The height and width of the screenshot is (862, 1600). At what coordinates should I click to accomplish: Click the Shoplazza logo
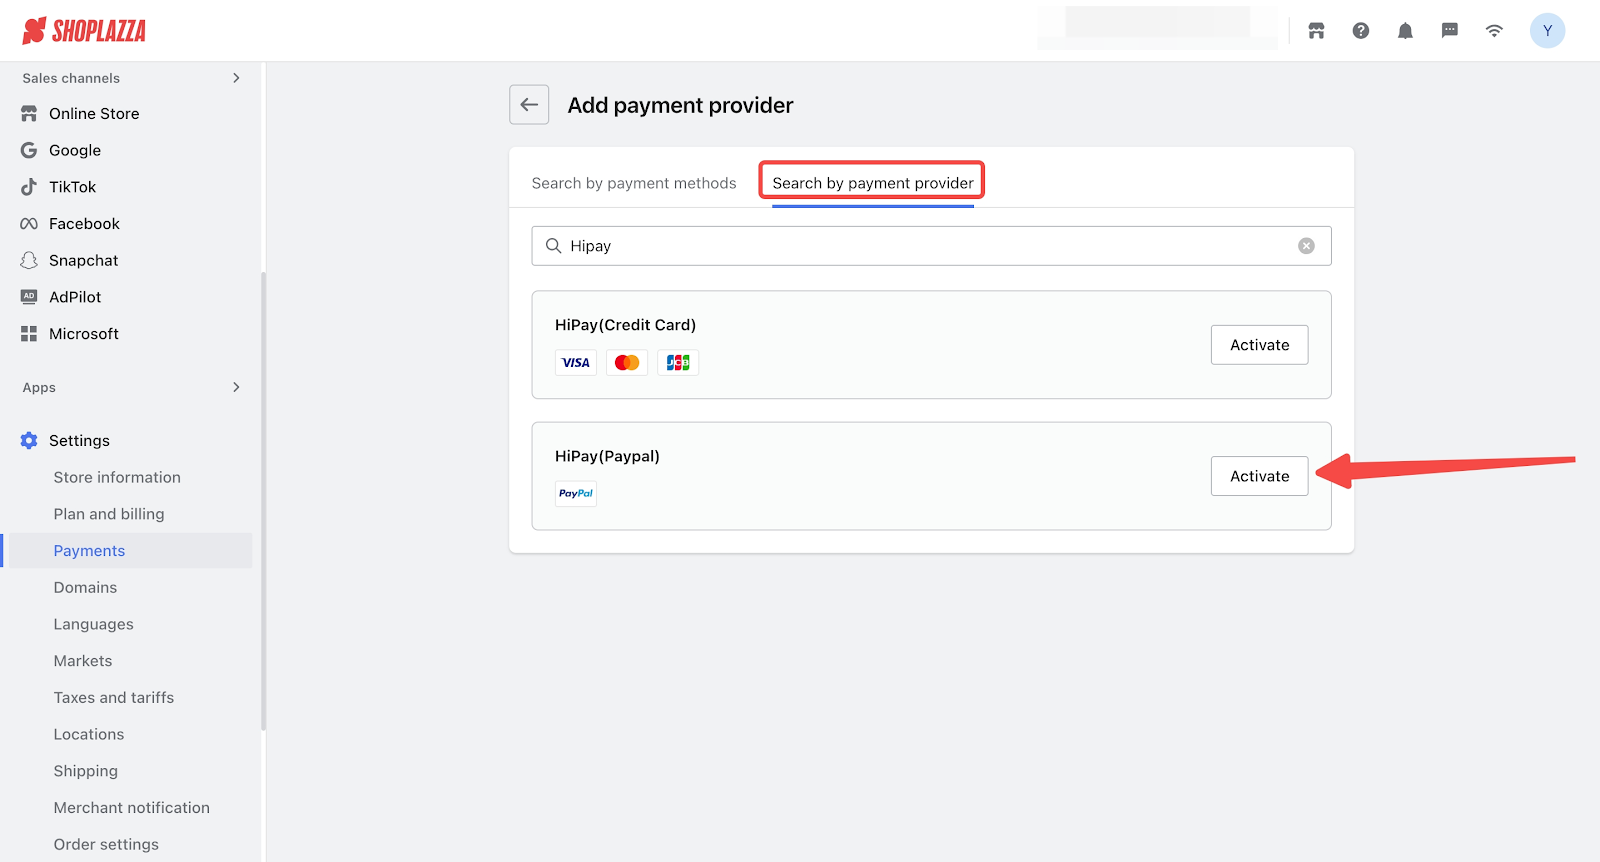point(84,31)
